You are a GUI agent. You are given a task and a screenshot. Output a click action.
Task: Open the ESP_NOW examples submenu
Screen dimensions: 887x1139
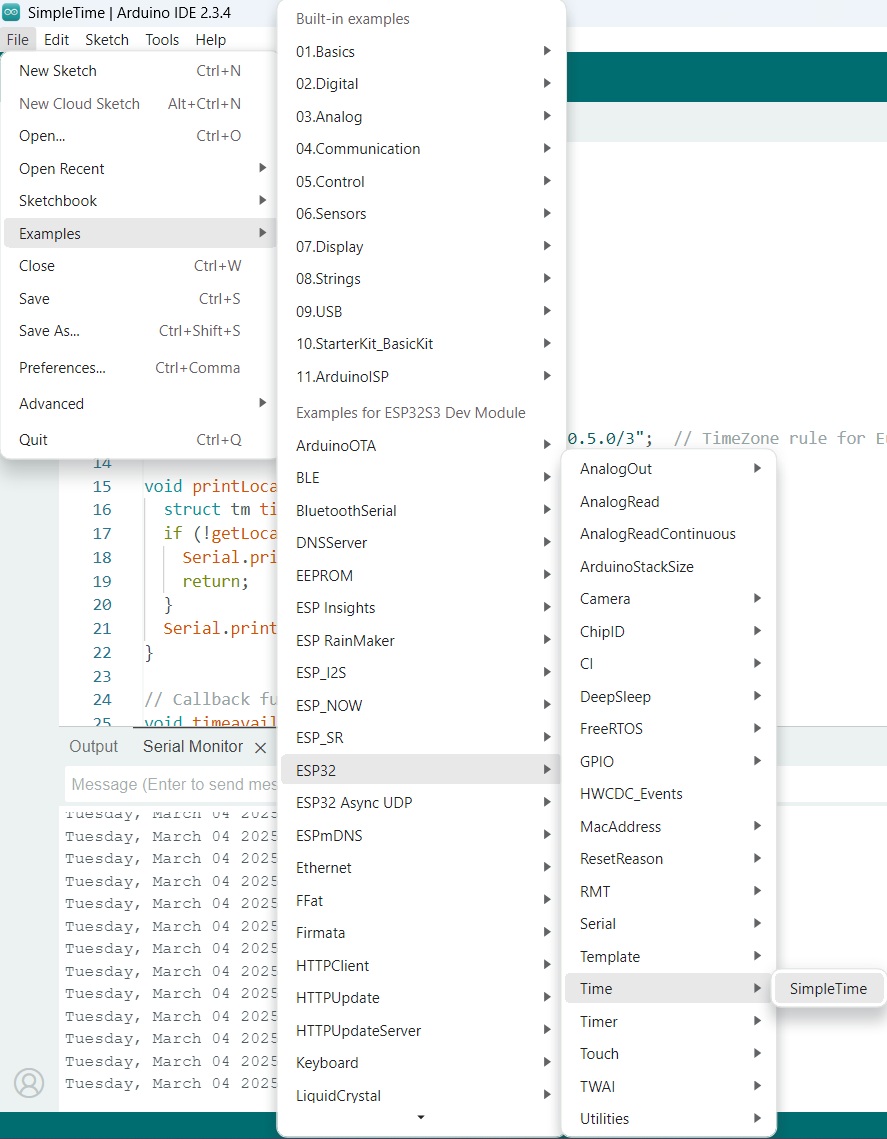(421, 705)
